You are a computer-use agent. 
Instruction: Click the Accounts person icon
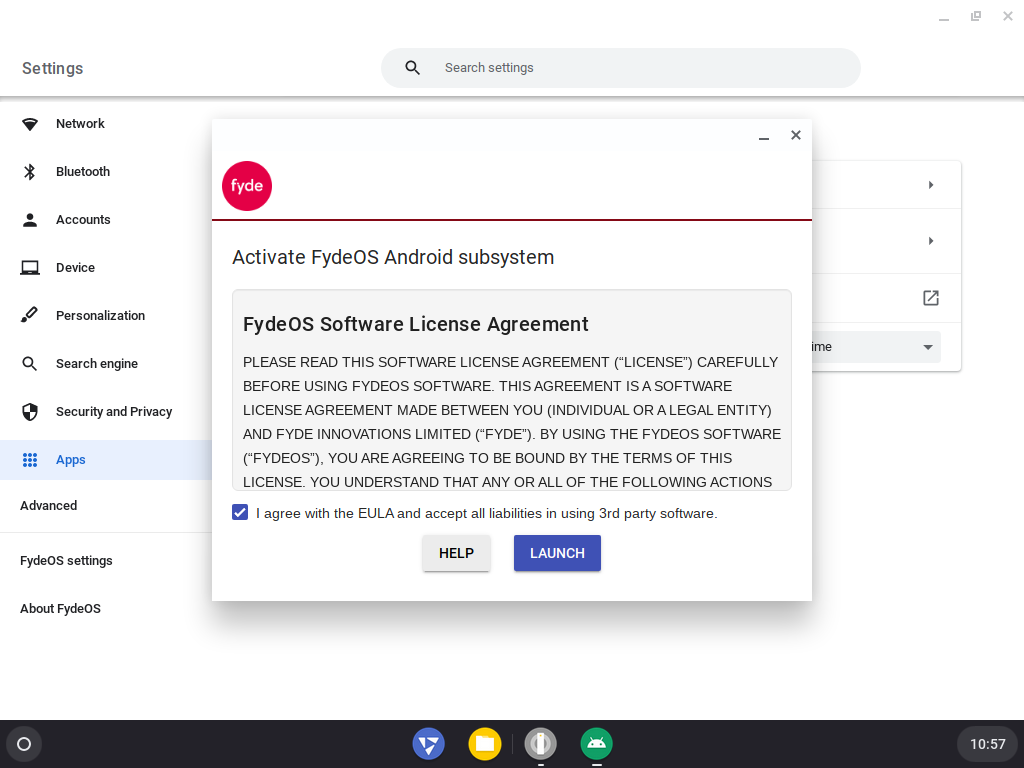(29, 220)
